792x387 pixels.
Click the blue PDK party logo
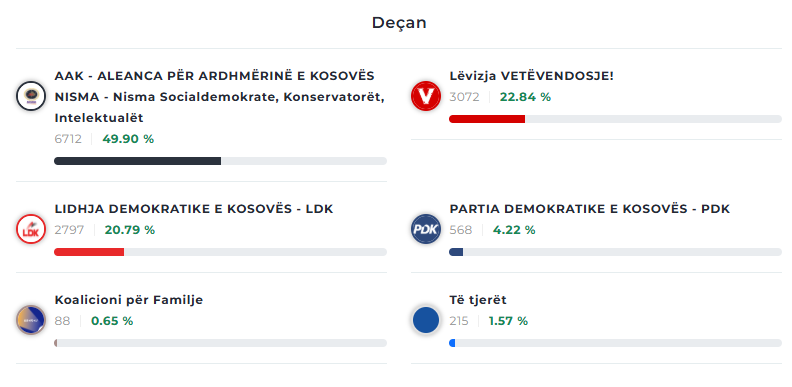(x=426, y=229)
